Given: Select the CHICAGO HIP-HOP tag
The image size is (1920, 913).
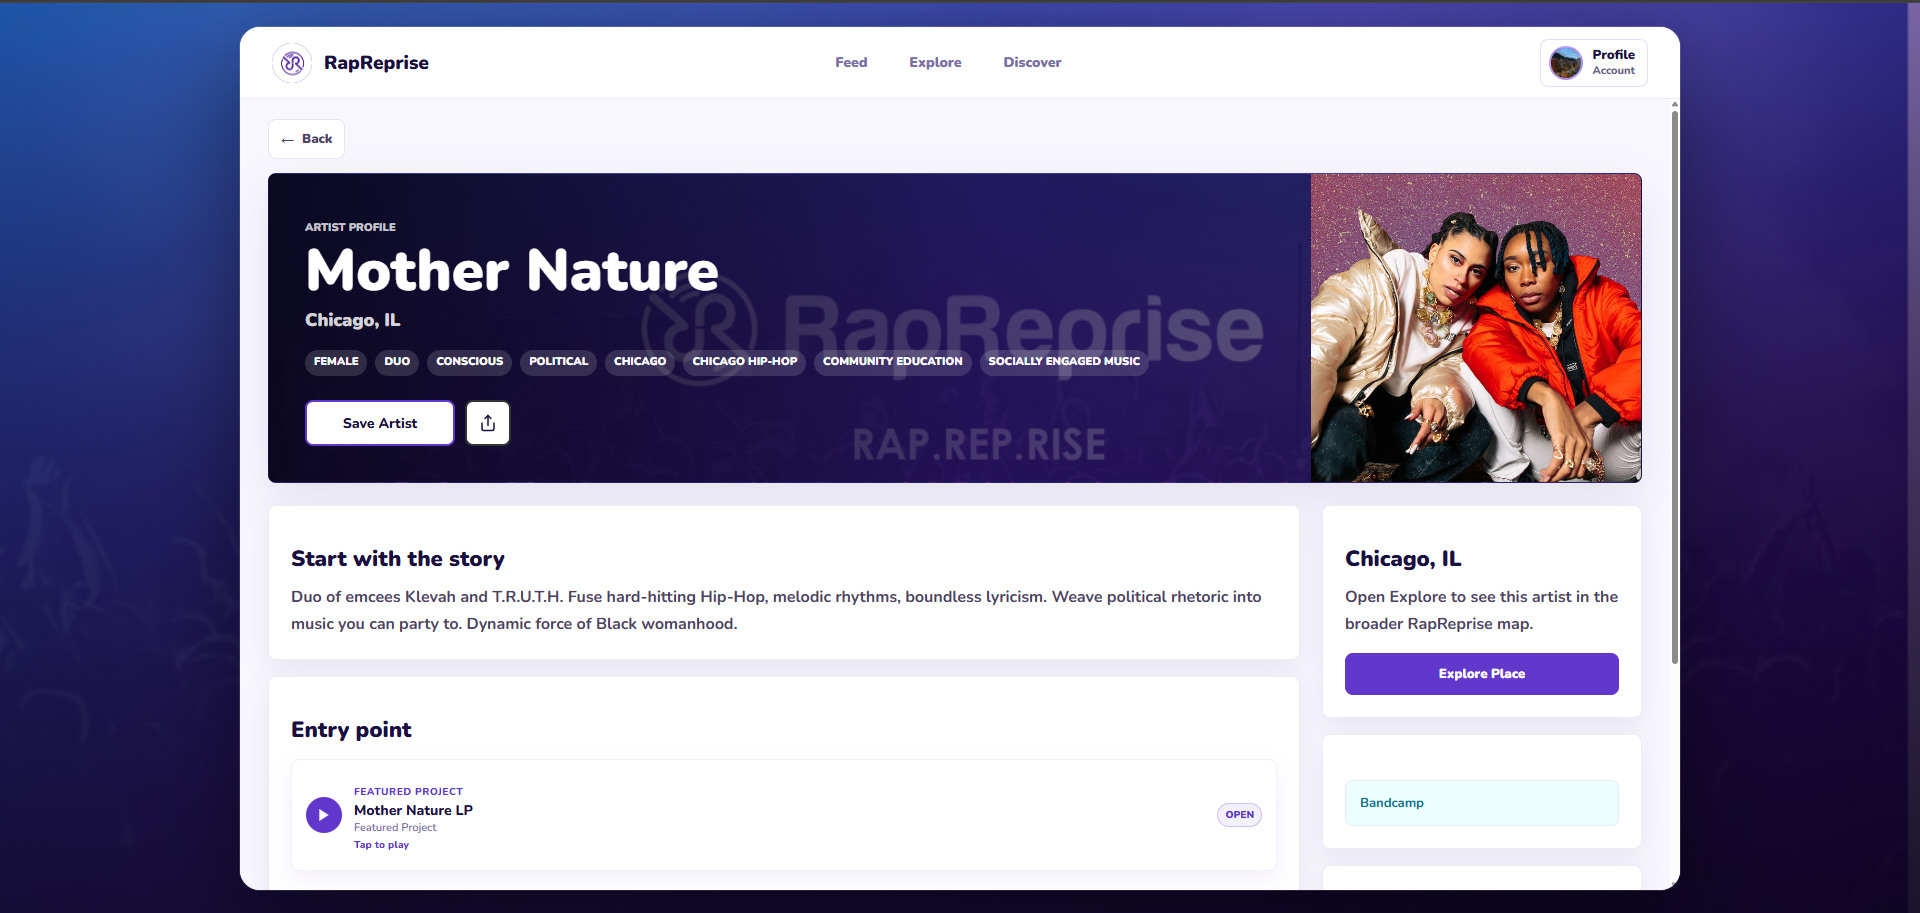Looking at the screenshot, I should [x=745, y=362].
